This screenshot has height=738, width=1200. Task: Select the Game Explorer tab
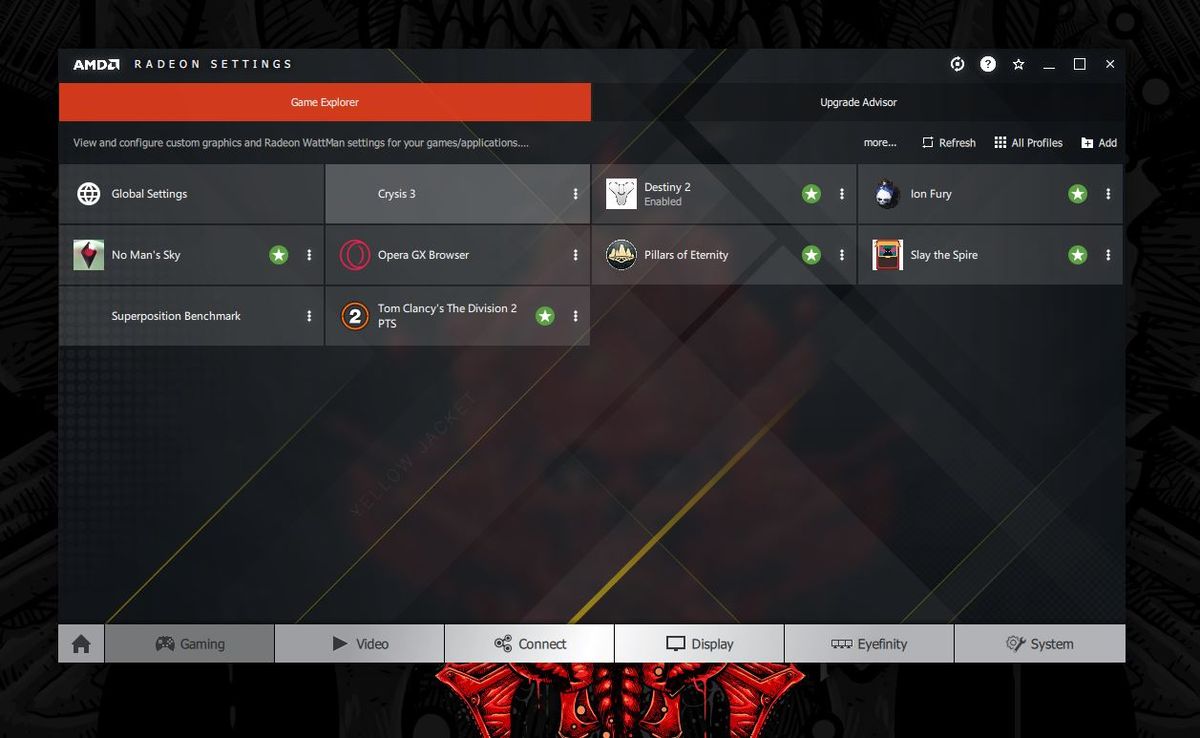click(x=324, y=101)
